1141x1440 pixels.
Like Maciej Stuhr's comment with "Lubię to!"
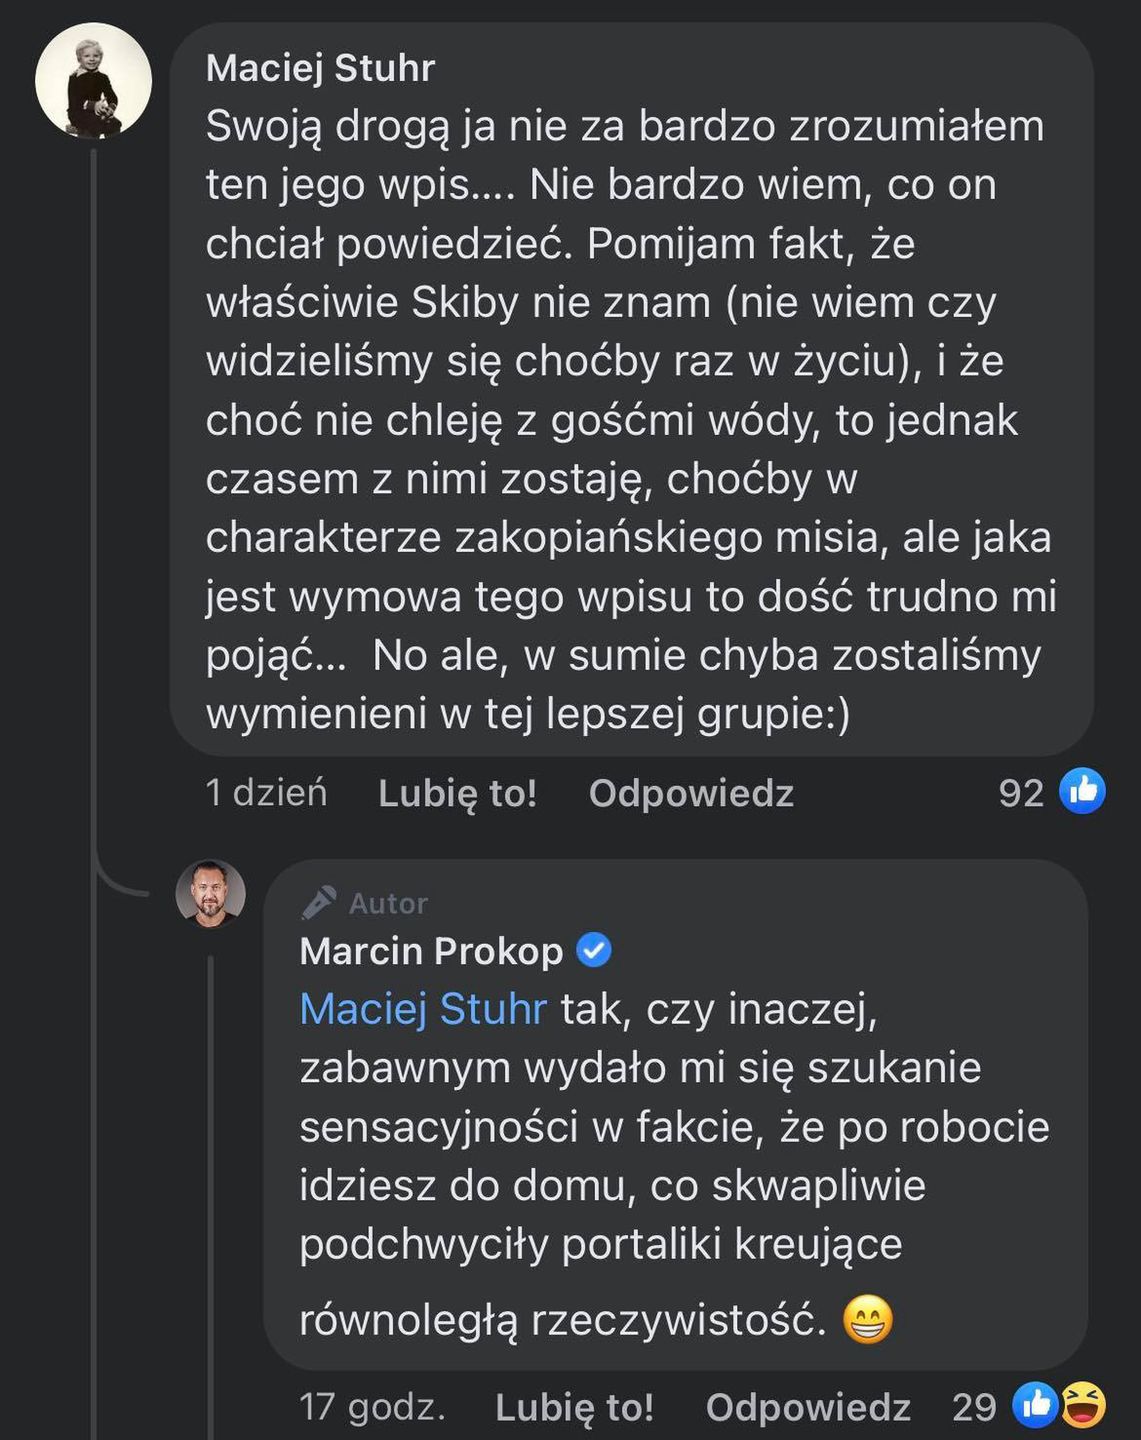pyautogui.click(x=457, y=793)
